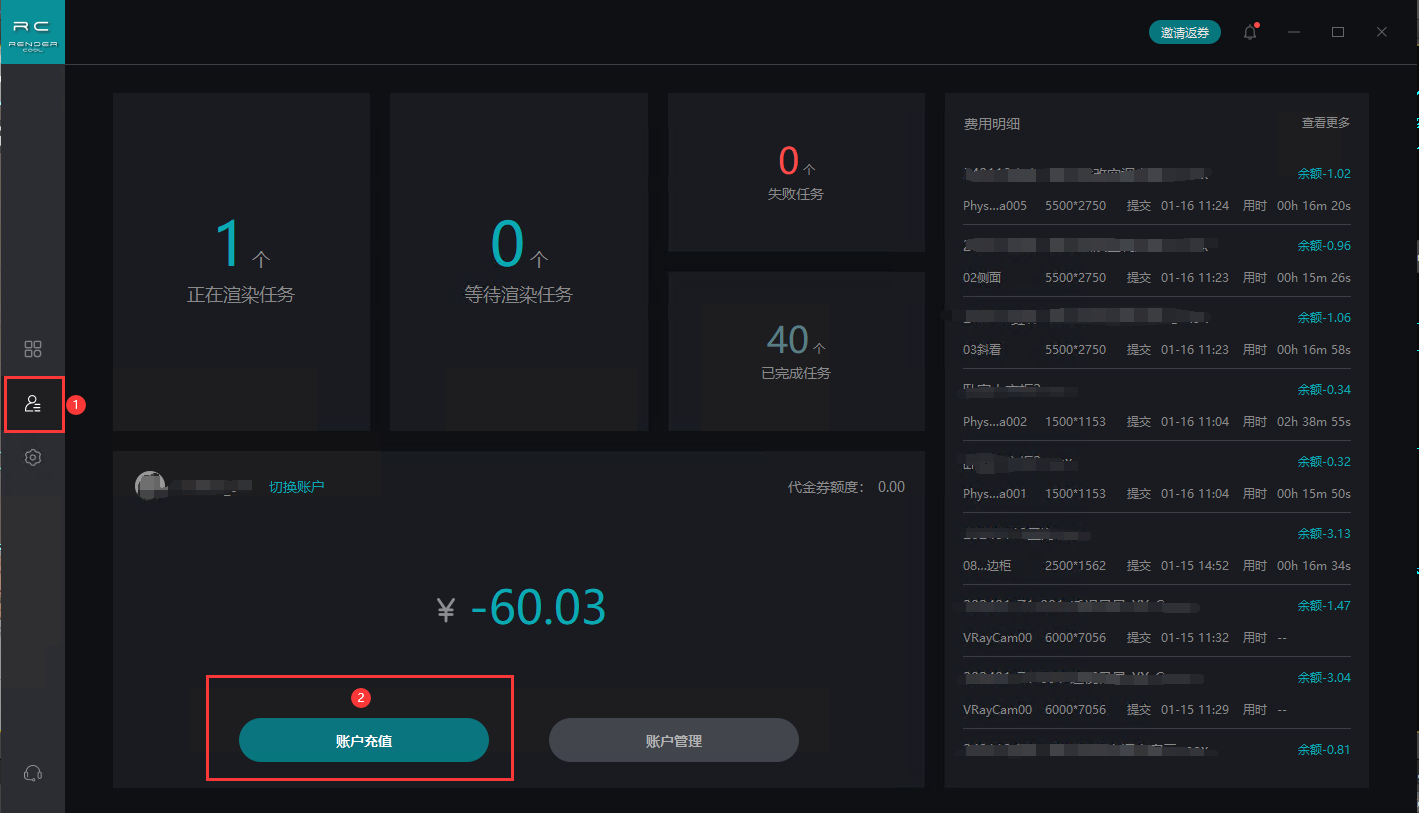The image size is (1419, 813).
Task: Click the 切换账户 switch account link
Action: point(296,487)
